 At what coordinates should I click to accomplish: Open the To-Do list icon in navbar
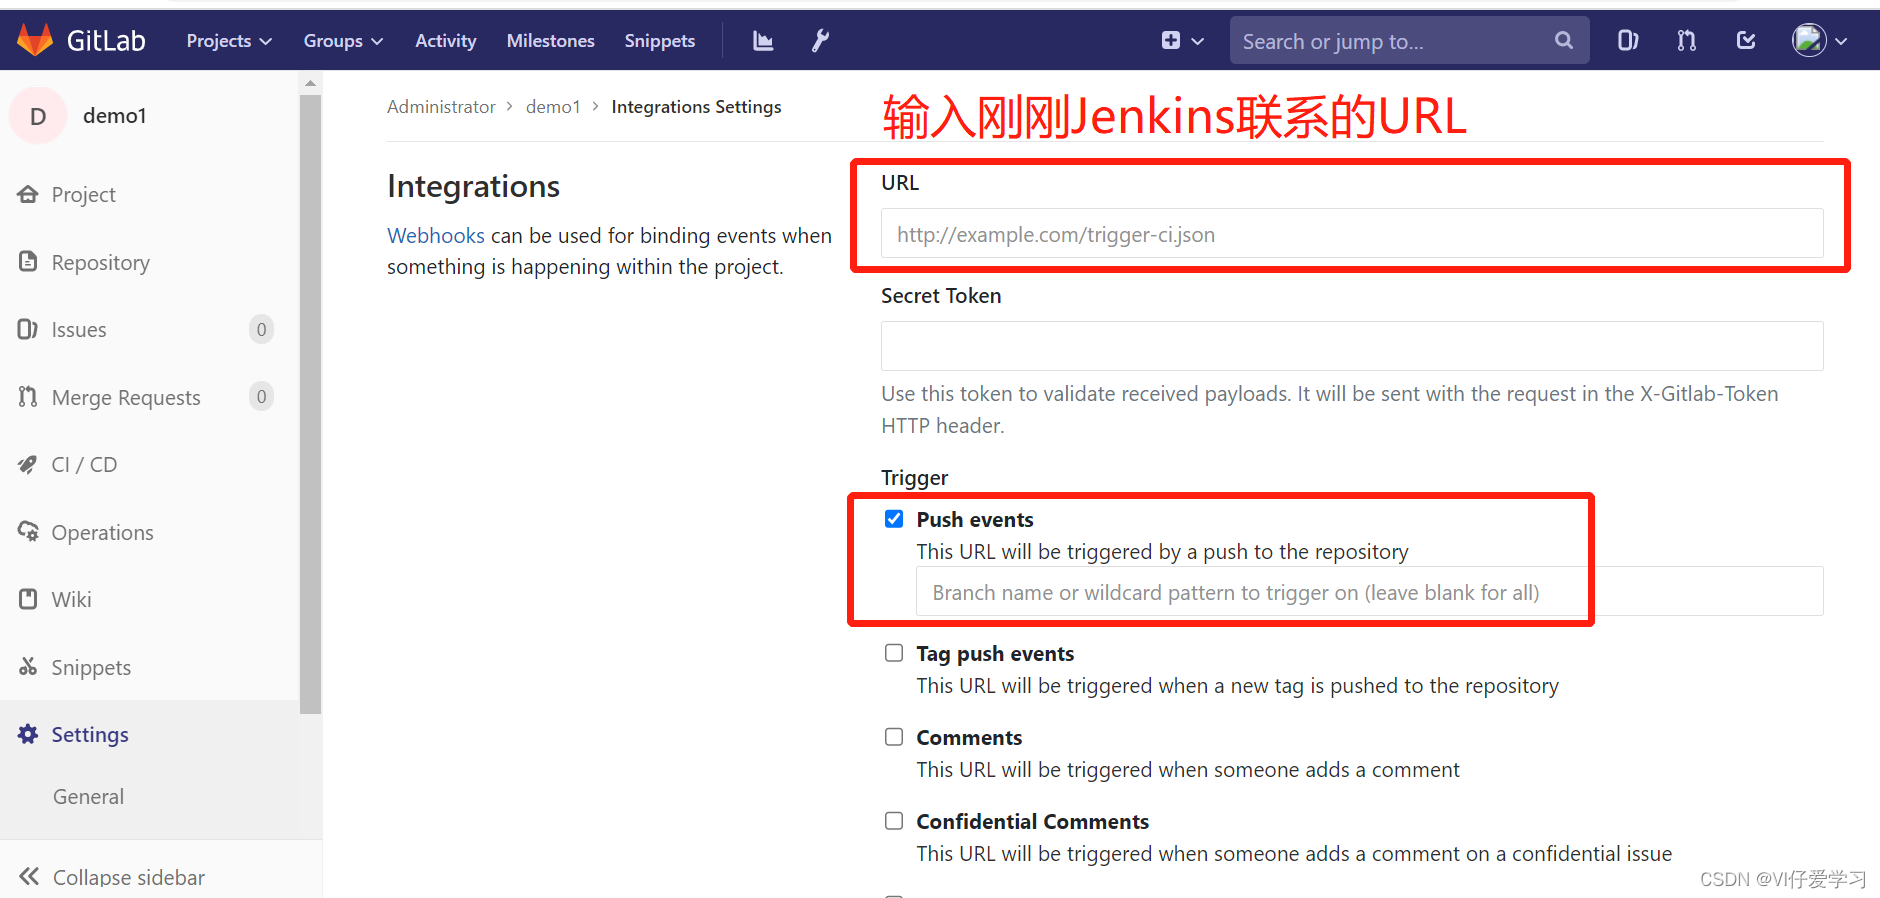pyautogui.click(x=1746, y=40)
